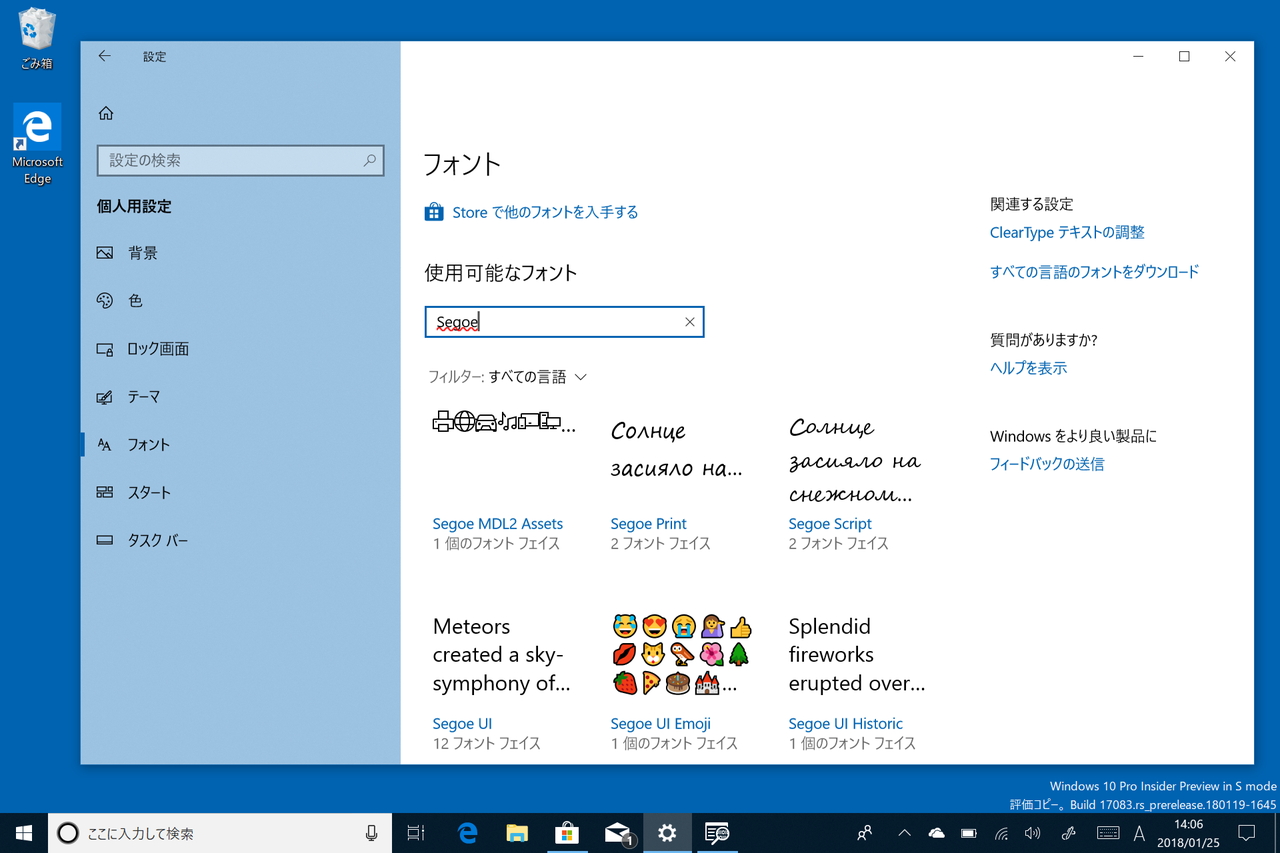Open the network tray icon
This screenshot has width=1280, height=853.
tap(1001, 833)
